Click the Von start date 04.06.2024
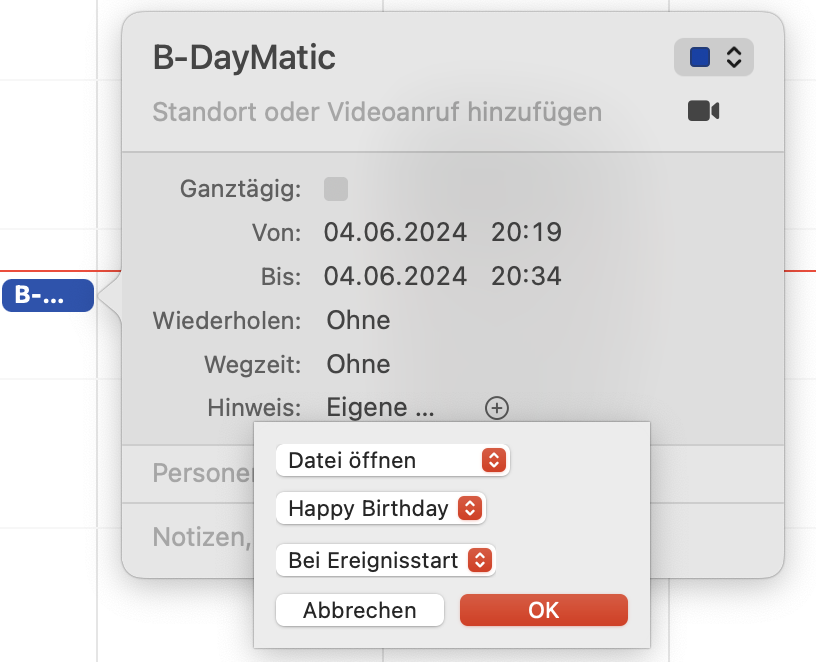816x662 pixels. pos(395,233)
